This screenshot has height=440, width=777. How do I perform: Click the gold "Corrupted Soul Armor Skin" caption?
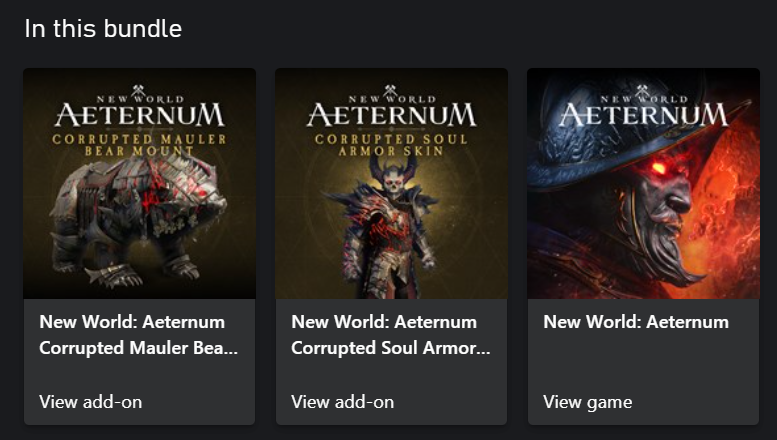tap(391, 145)
